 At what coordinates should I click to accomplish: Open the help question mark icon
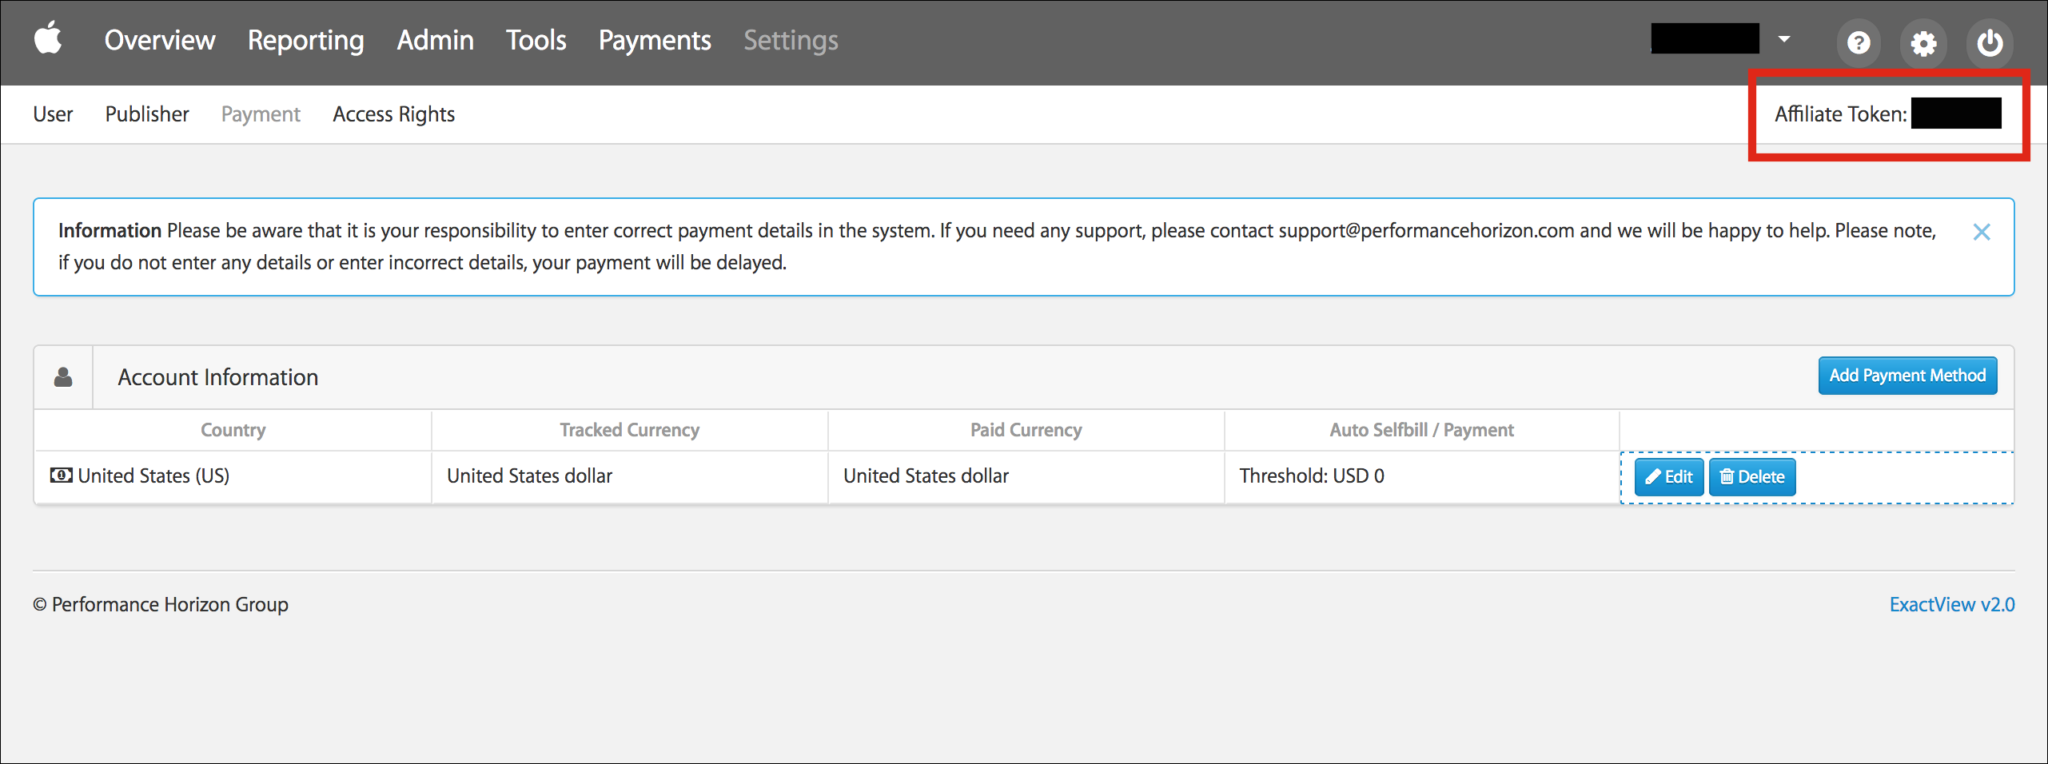(x=1858, y=43)
